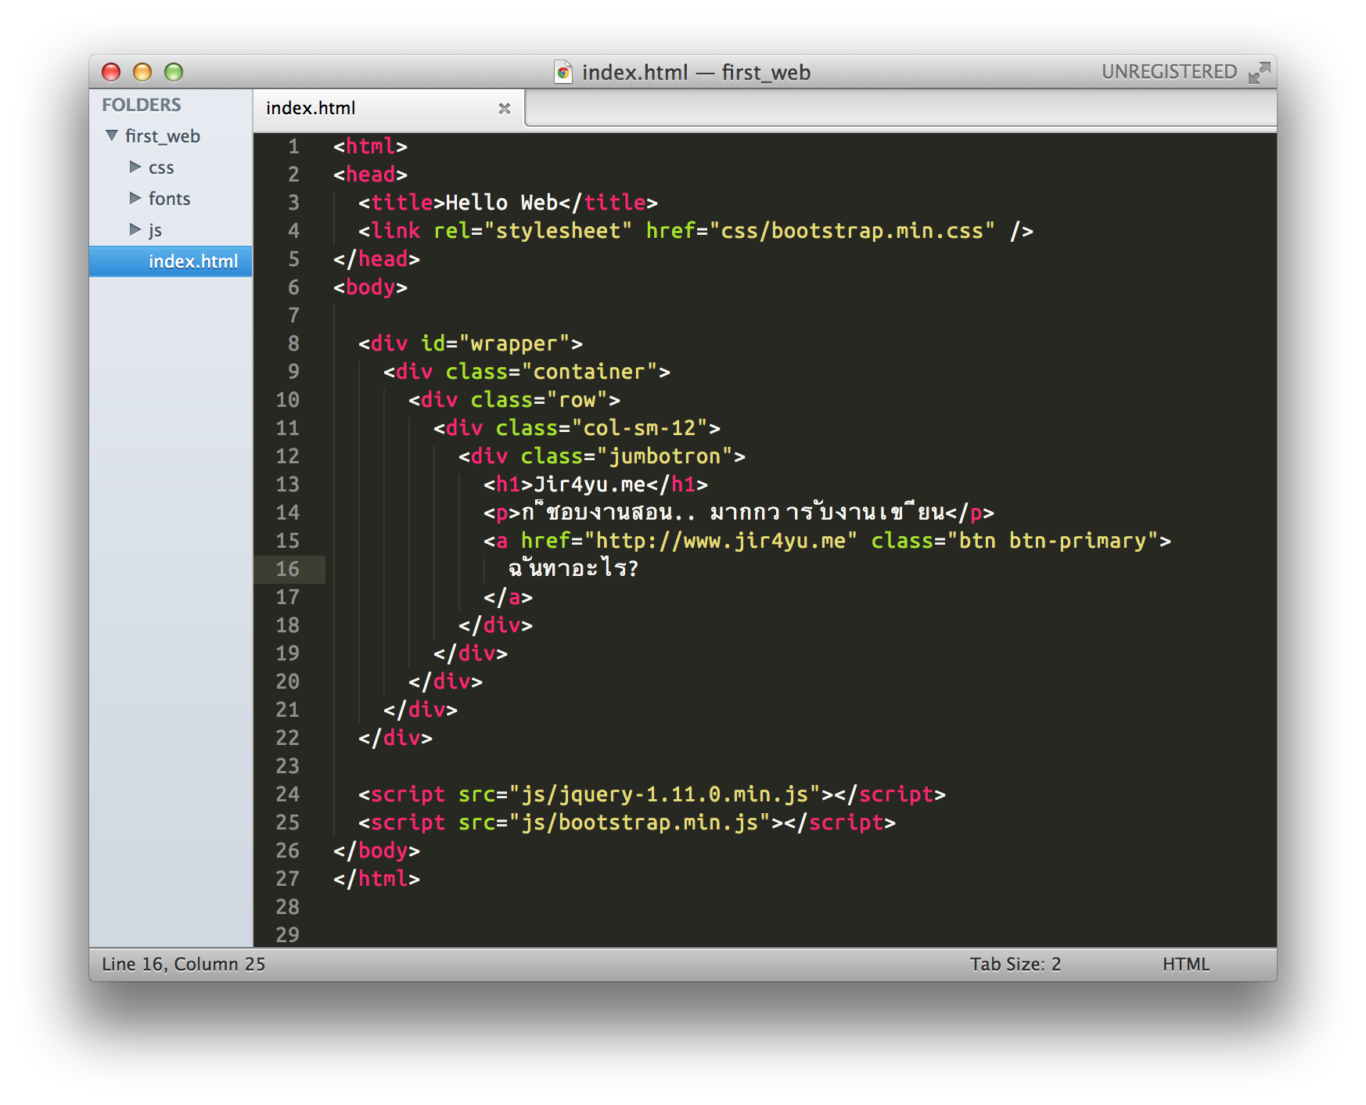Image resolution: width=1366 pixels, height=1105 pixels.
Task: Click line number 29 in the gutter
Action: click(x=288, y=935)
